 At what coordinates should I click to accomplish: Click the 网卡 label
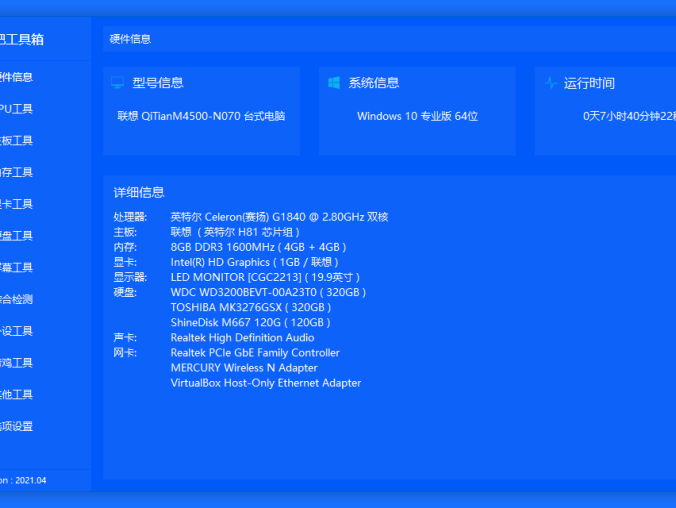point(125,353)
